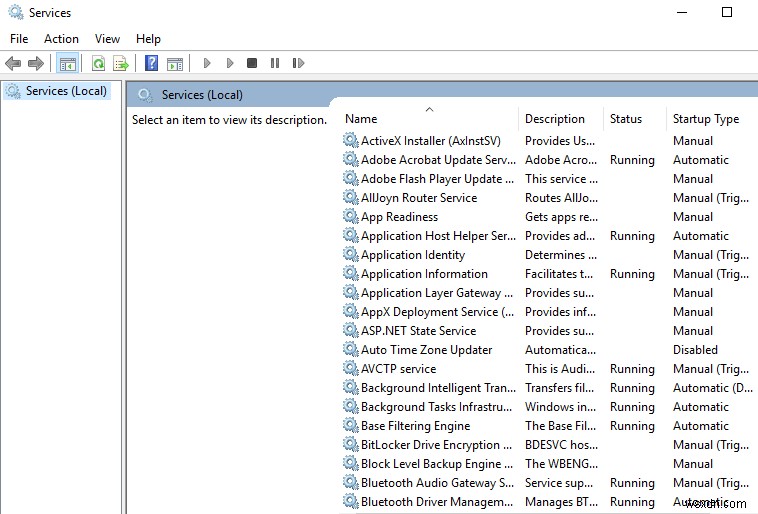Click the Restart Service icon
The width and height of the screenshot is (758, 514).
pos(298,63)
